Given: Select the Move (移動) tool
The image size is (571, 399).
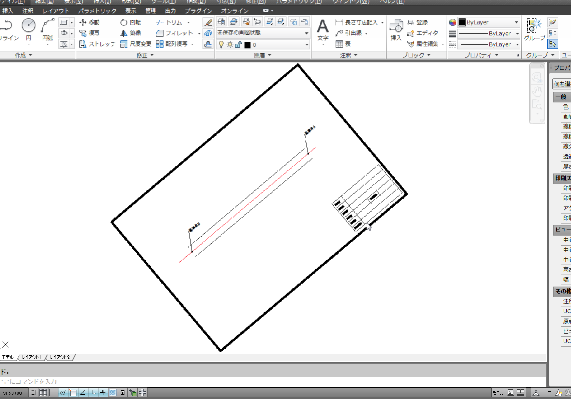Looking at the screenshot, I should [x=89, y=23].
